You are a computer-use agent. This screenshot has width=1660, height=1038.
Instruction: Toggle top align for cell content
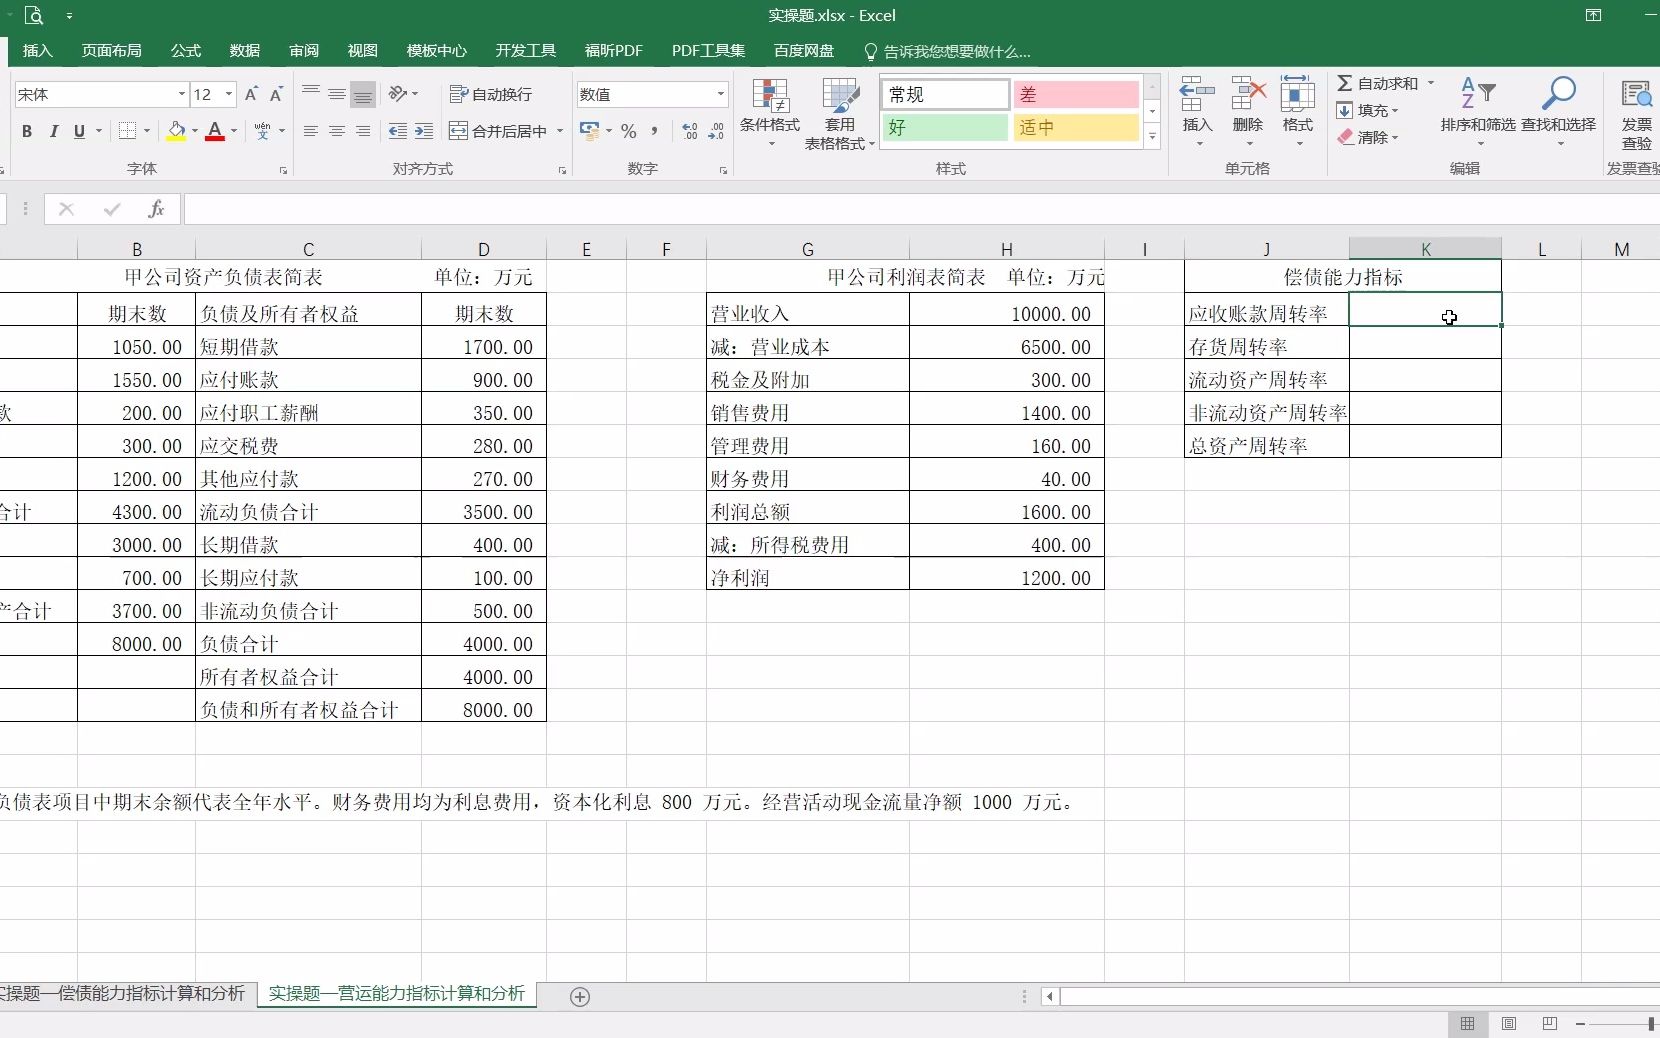tap(311, 94)
